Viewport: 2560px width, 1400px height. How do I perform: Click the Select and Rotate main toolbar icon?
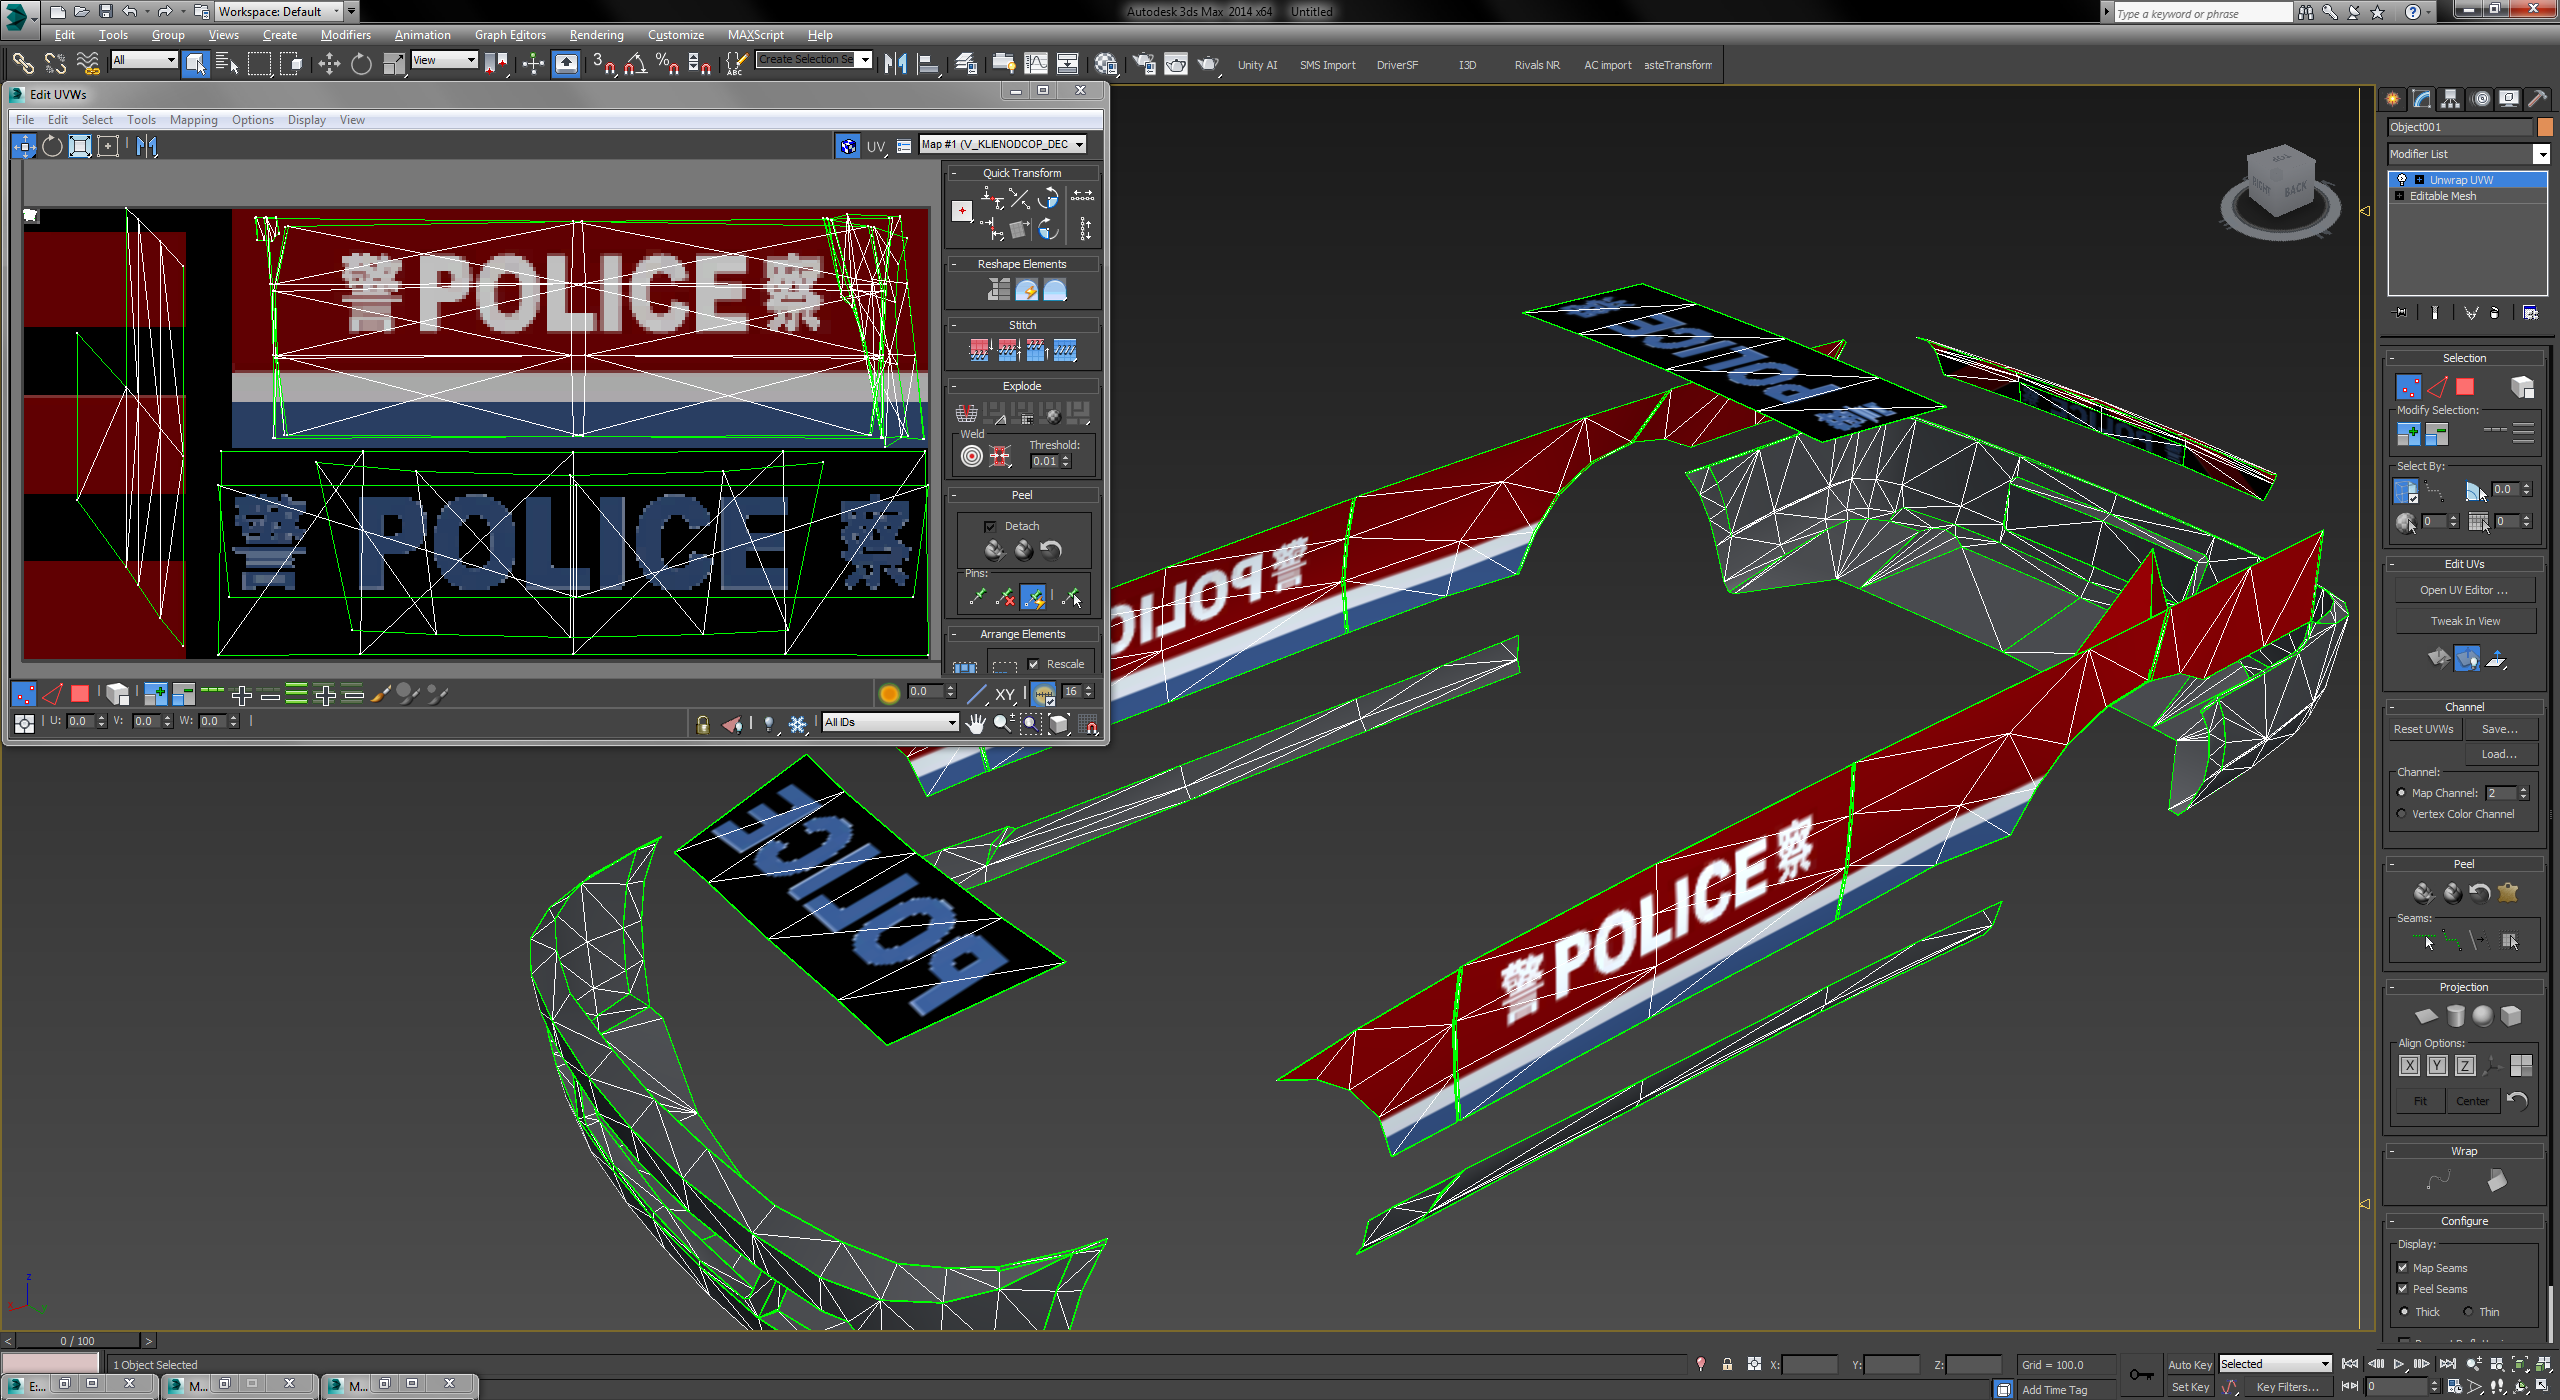tap(361, 65)
